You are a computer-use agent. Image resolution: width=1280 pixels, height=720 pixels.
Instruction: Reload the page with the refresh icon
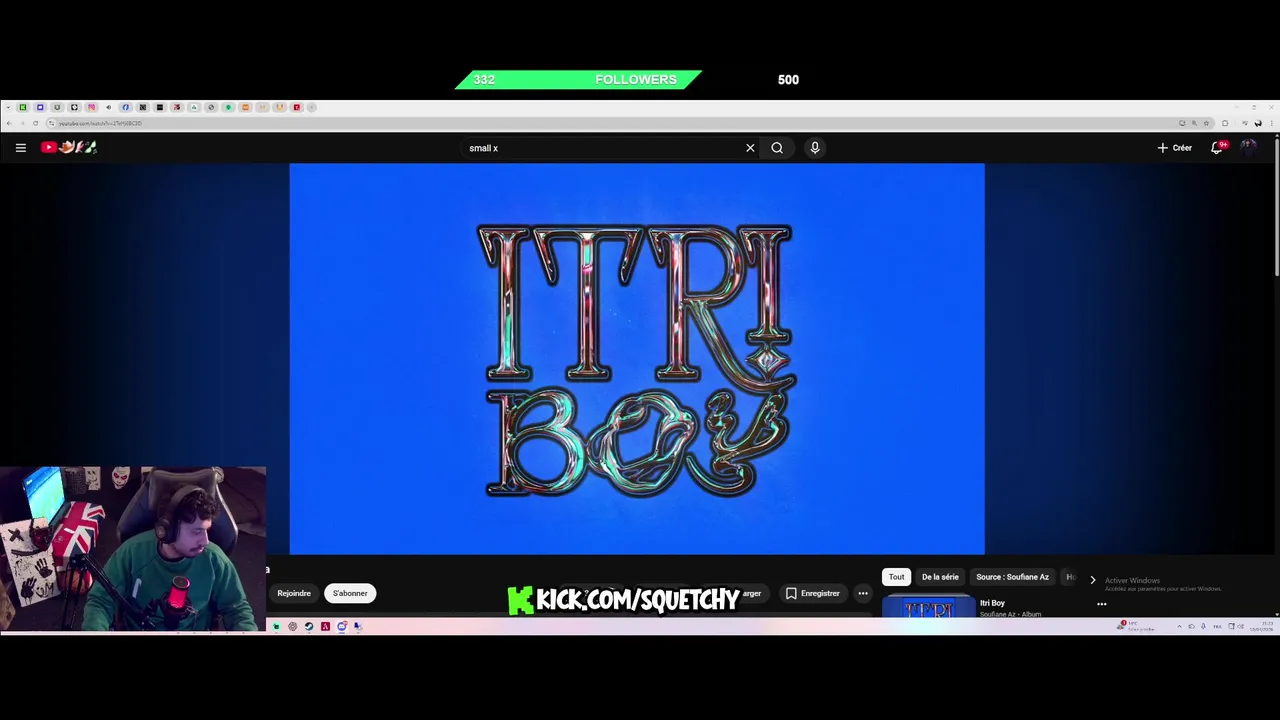tap(36, 123)
